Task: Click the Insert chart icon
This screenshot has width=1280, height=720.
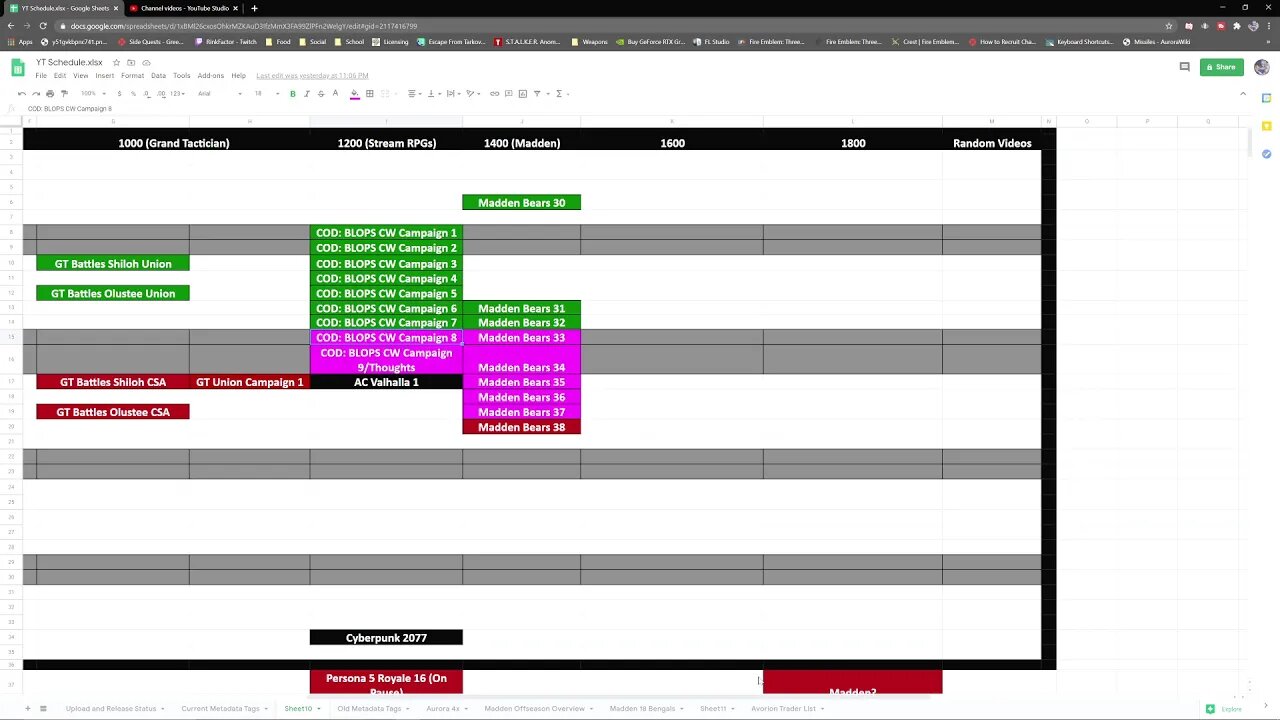Action: click(522, 94)
